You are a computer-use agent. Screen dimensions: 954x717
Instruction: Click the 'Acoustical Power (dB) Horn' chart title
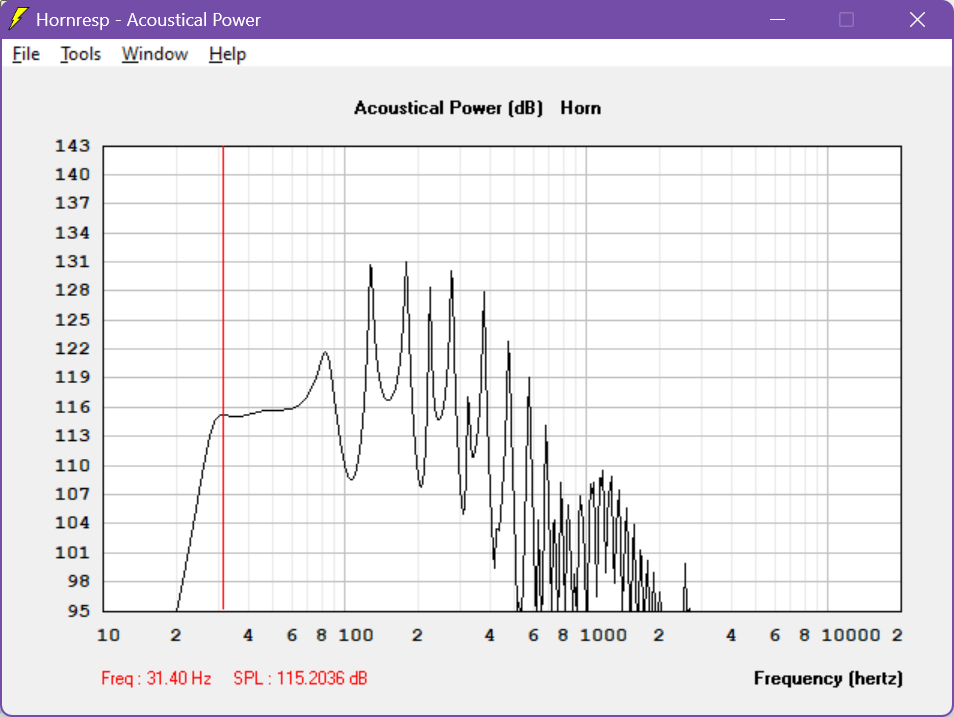click(x=478, y=108)
